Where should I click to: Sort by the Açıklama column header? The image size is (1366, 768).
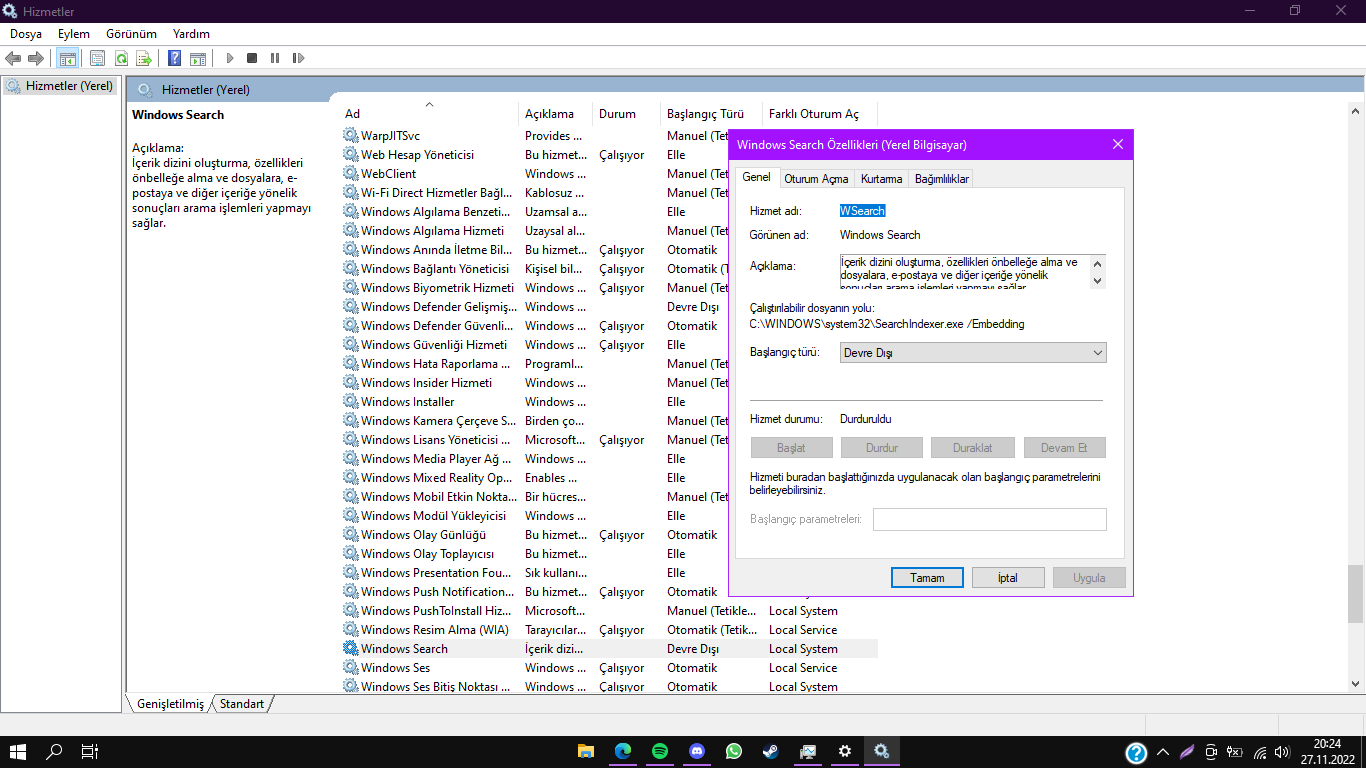click(556, 114)
